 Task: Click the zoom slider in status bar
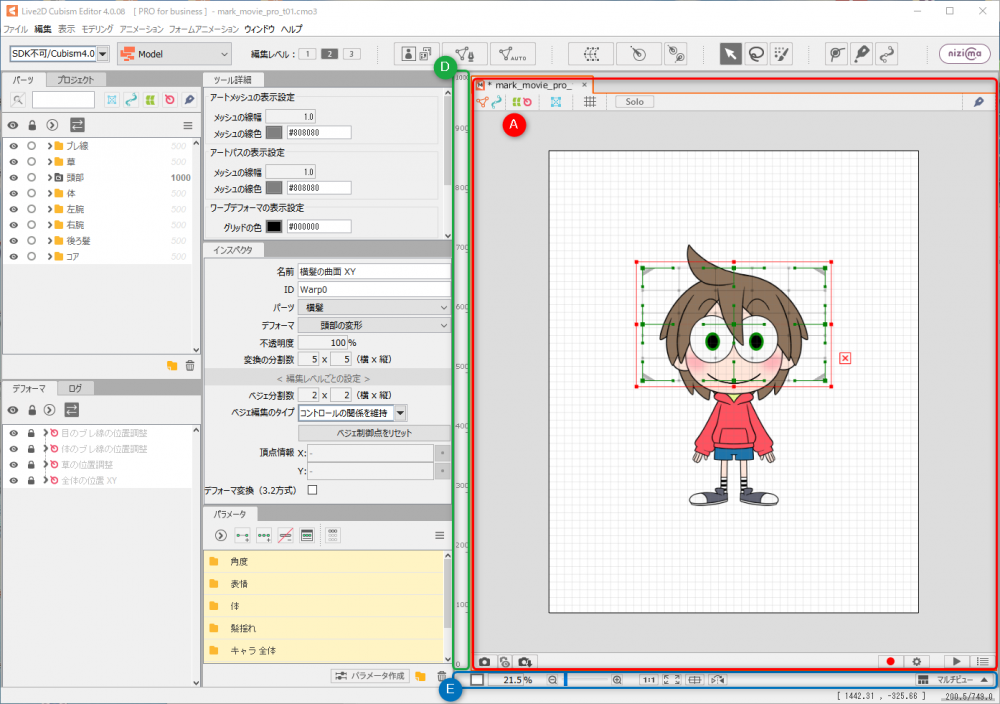click(x=586, y=680)
